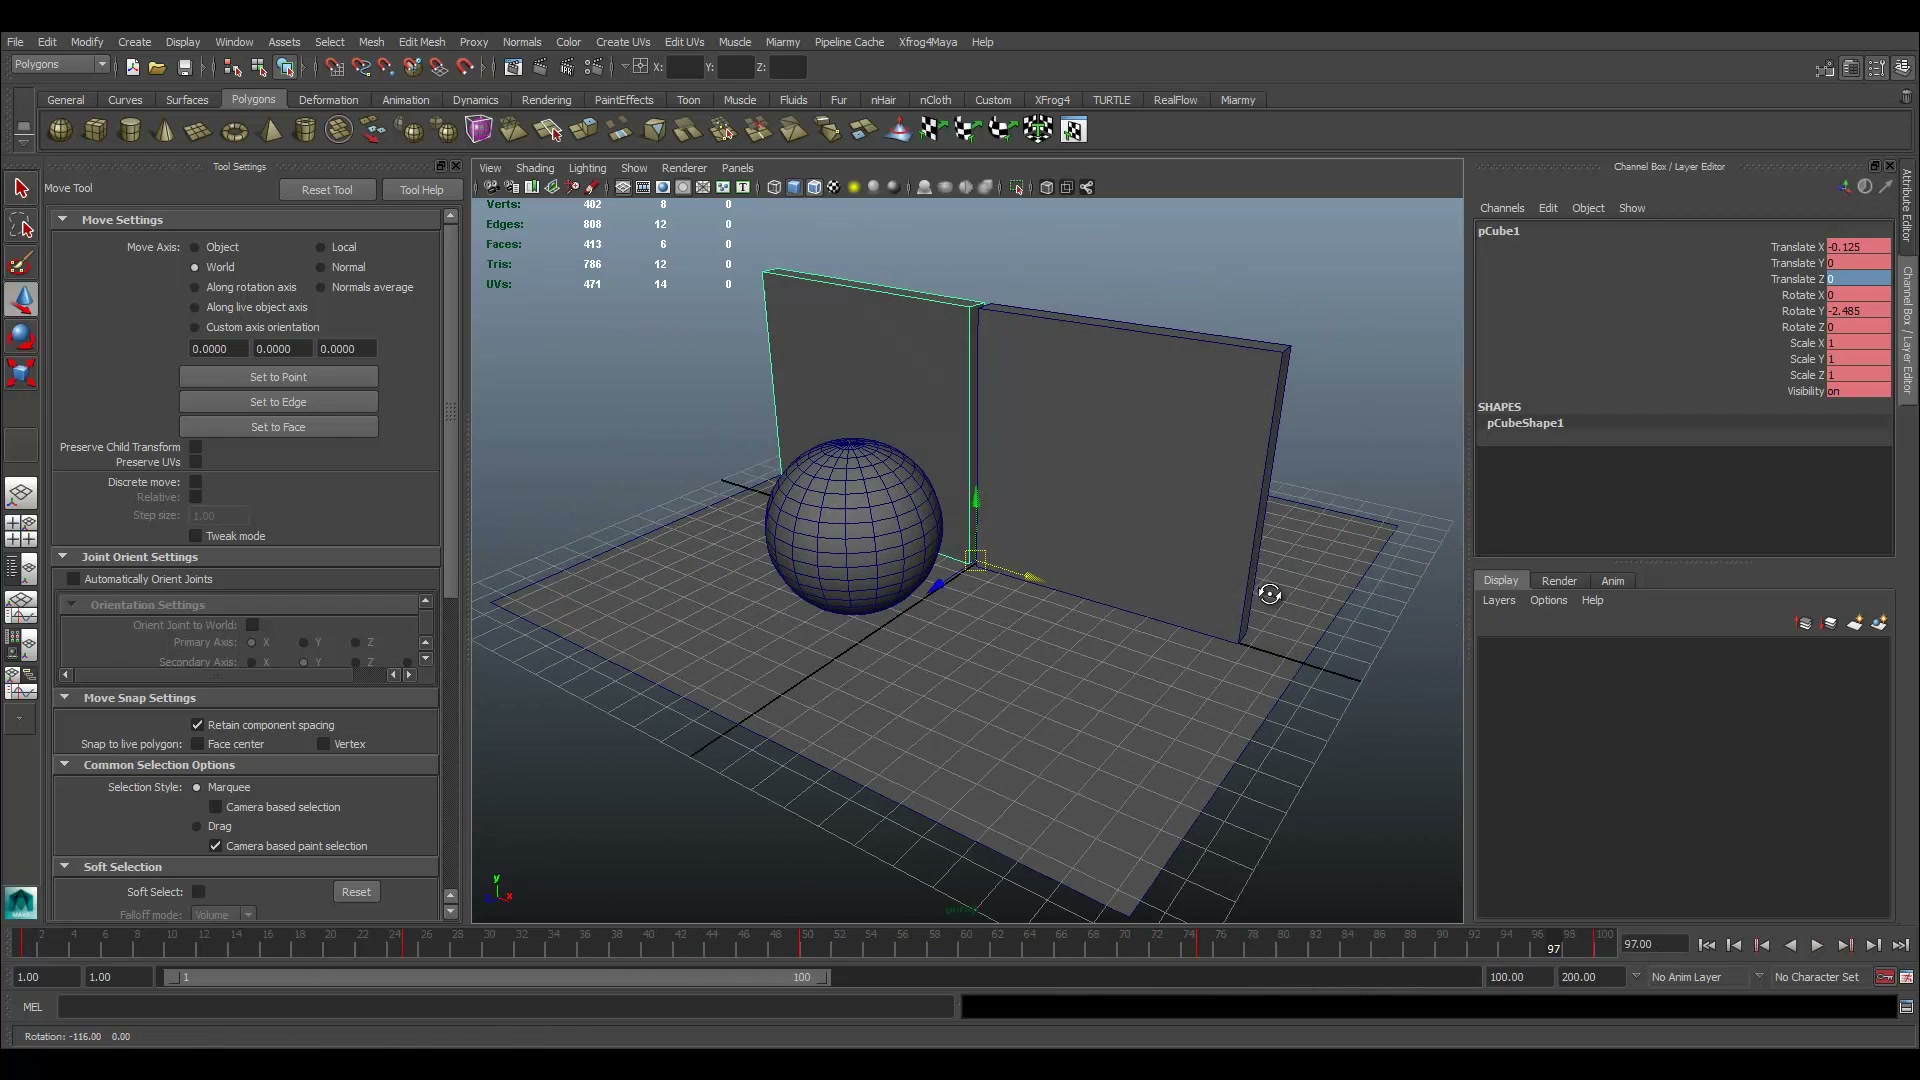Create a polygon cube from shelf
The width and height of the screenshot is (1920, 1080).
(95, 130)
